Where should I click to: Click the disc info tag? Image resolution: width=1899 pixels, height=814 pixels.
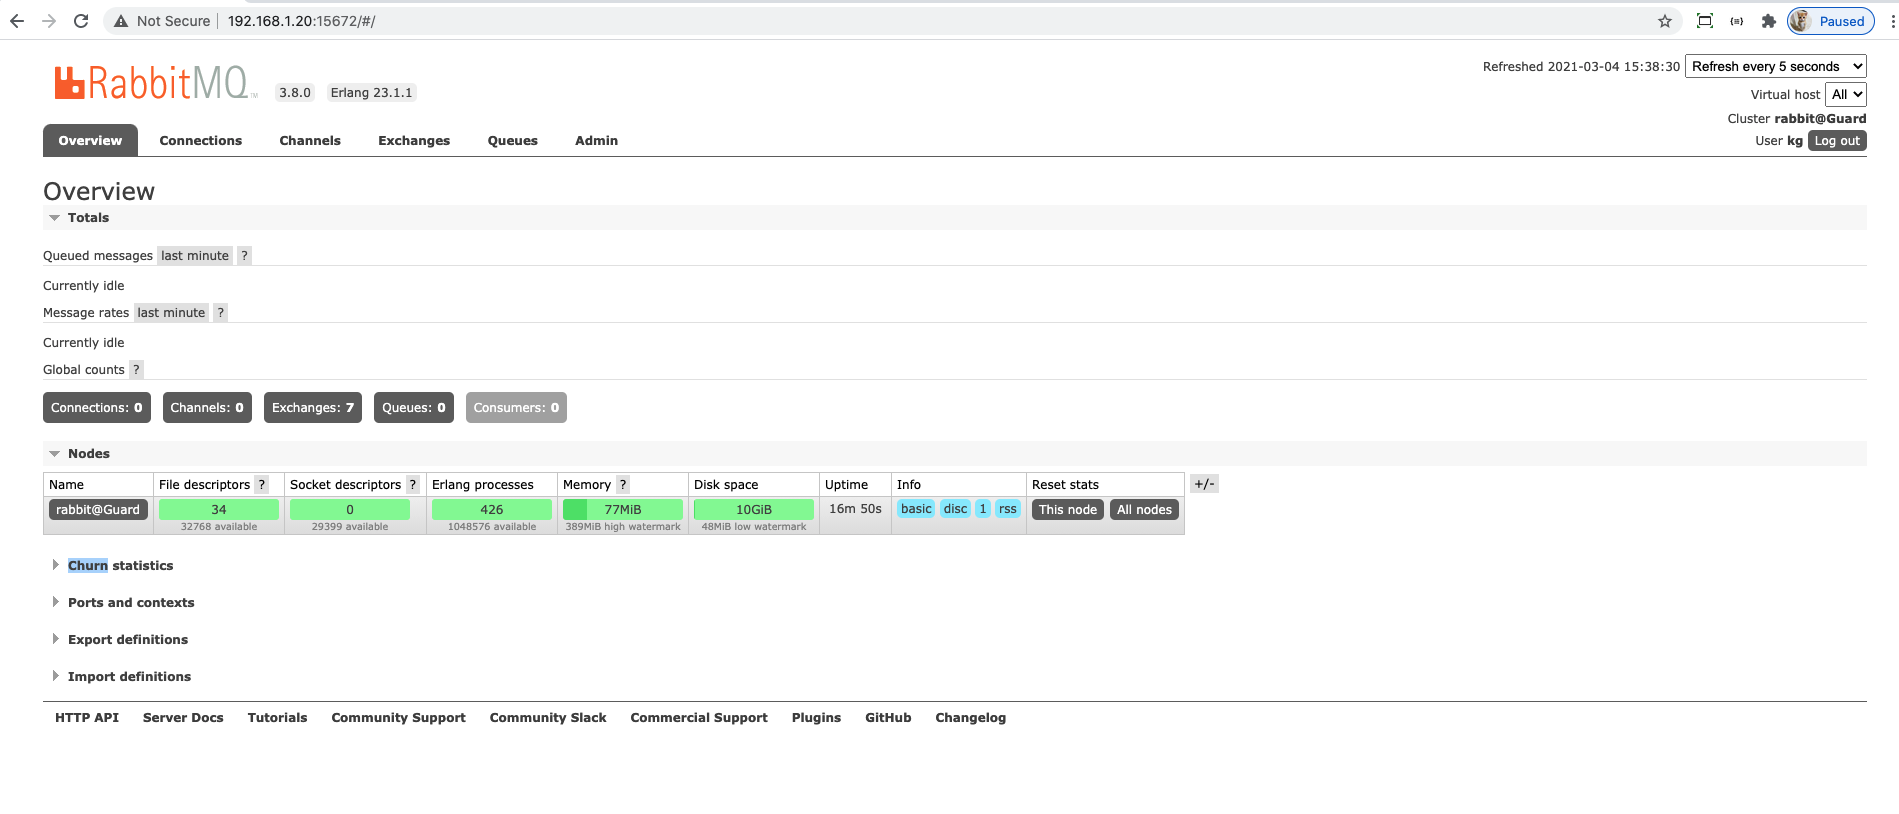pos(955,509)
